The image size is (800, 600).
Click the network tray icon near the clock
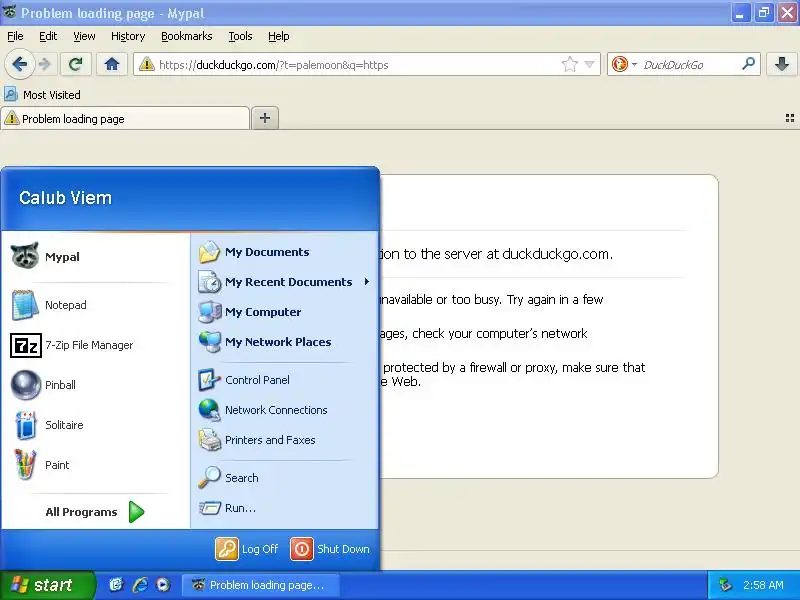coord(724,585)
